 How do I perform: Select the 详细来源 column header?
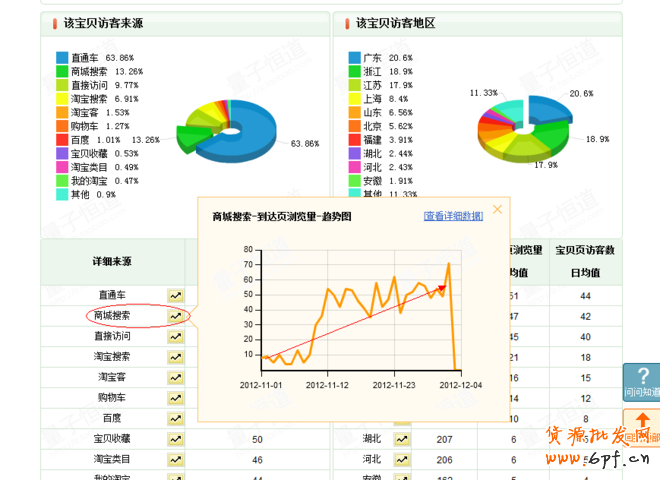112,261
